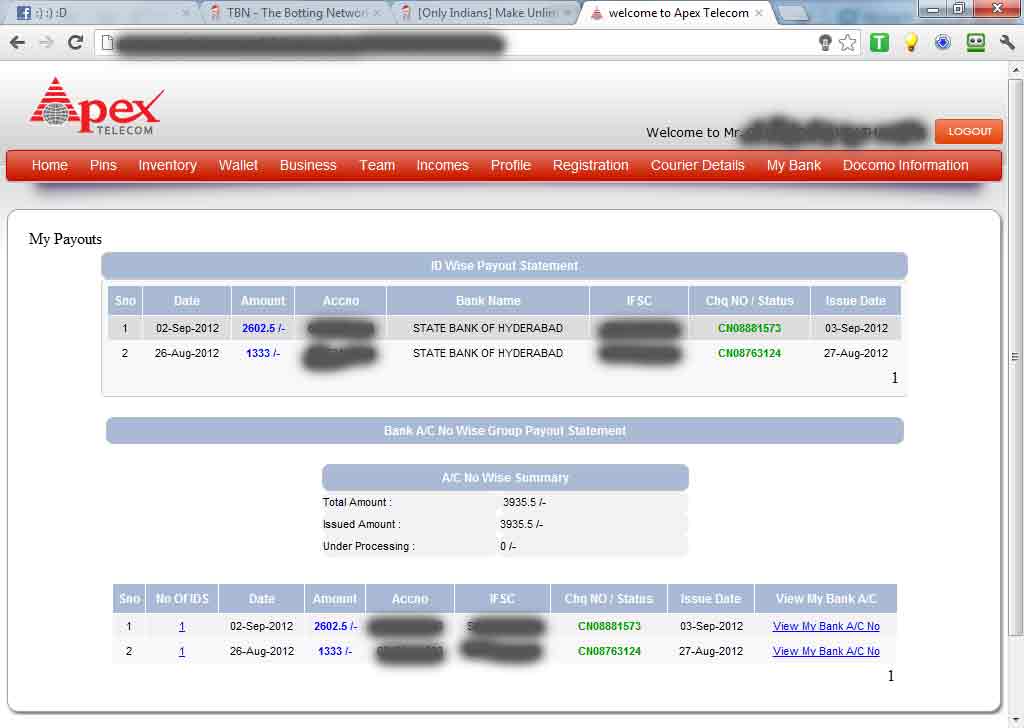The height and width of the screenshot is (728, 1024).
Task: Click cheque CN08763124 in group payout table
Action: pyautogui.click(x=609, y=651)
